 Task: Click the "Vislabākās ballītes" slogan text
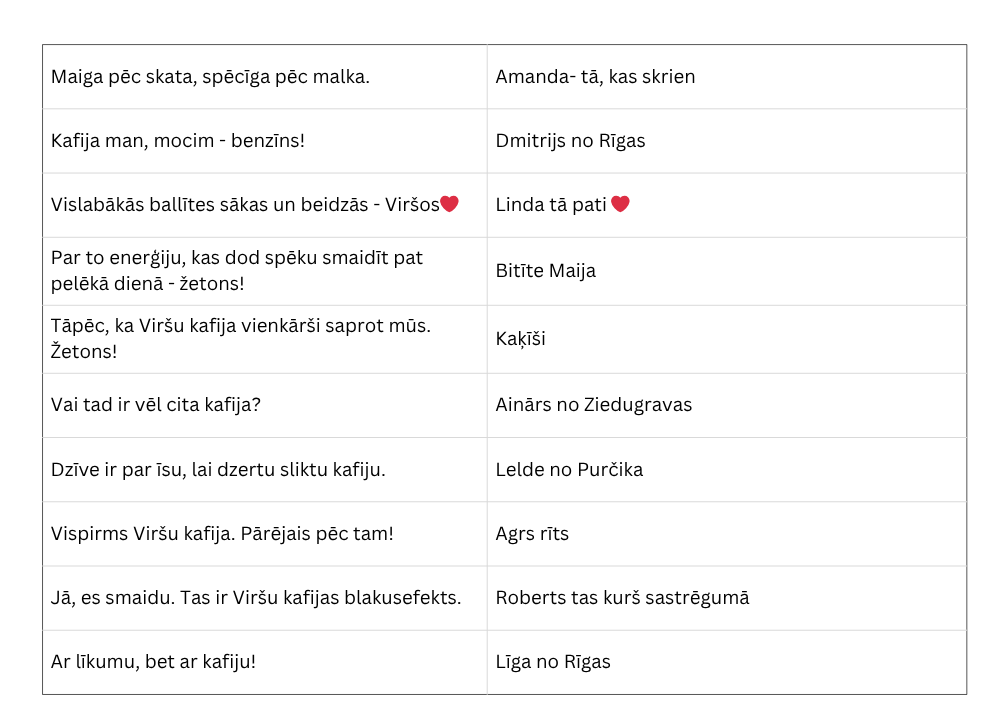click(245, 205)
